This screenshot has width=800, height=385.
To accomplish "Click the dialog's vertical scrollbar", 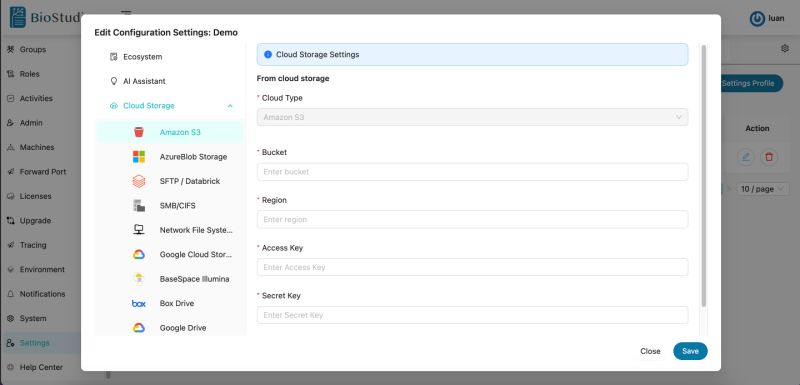I will 704,176.
